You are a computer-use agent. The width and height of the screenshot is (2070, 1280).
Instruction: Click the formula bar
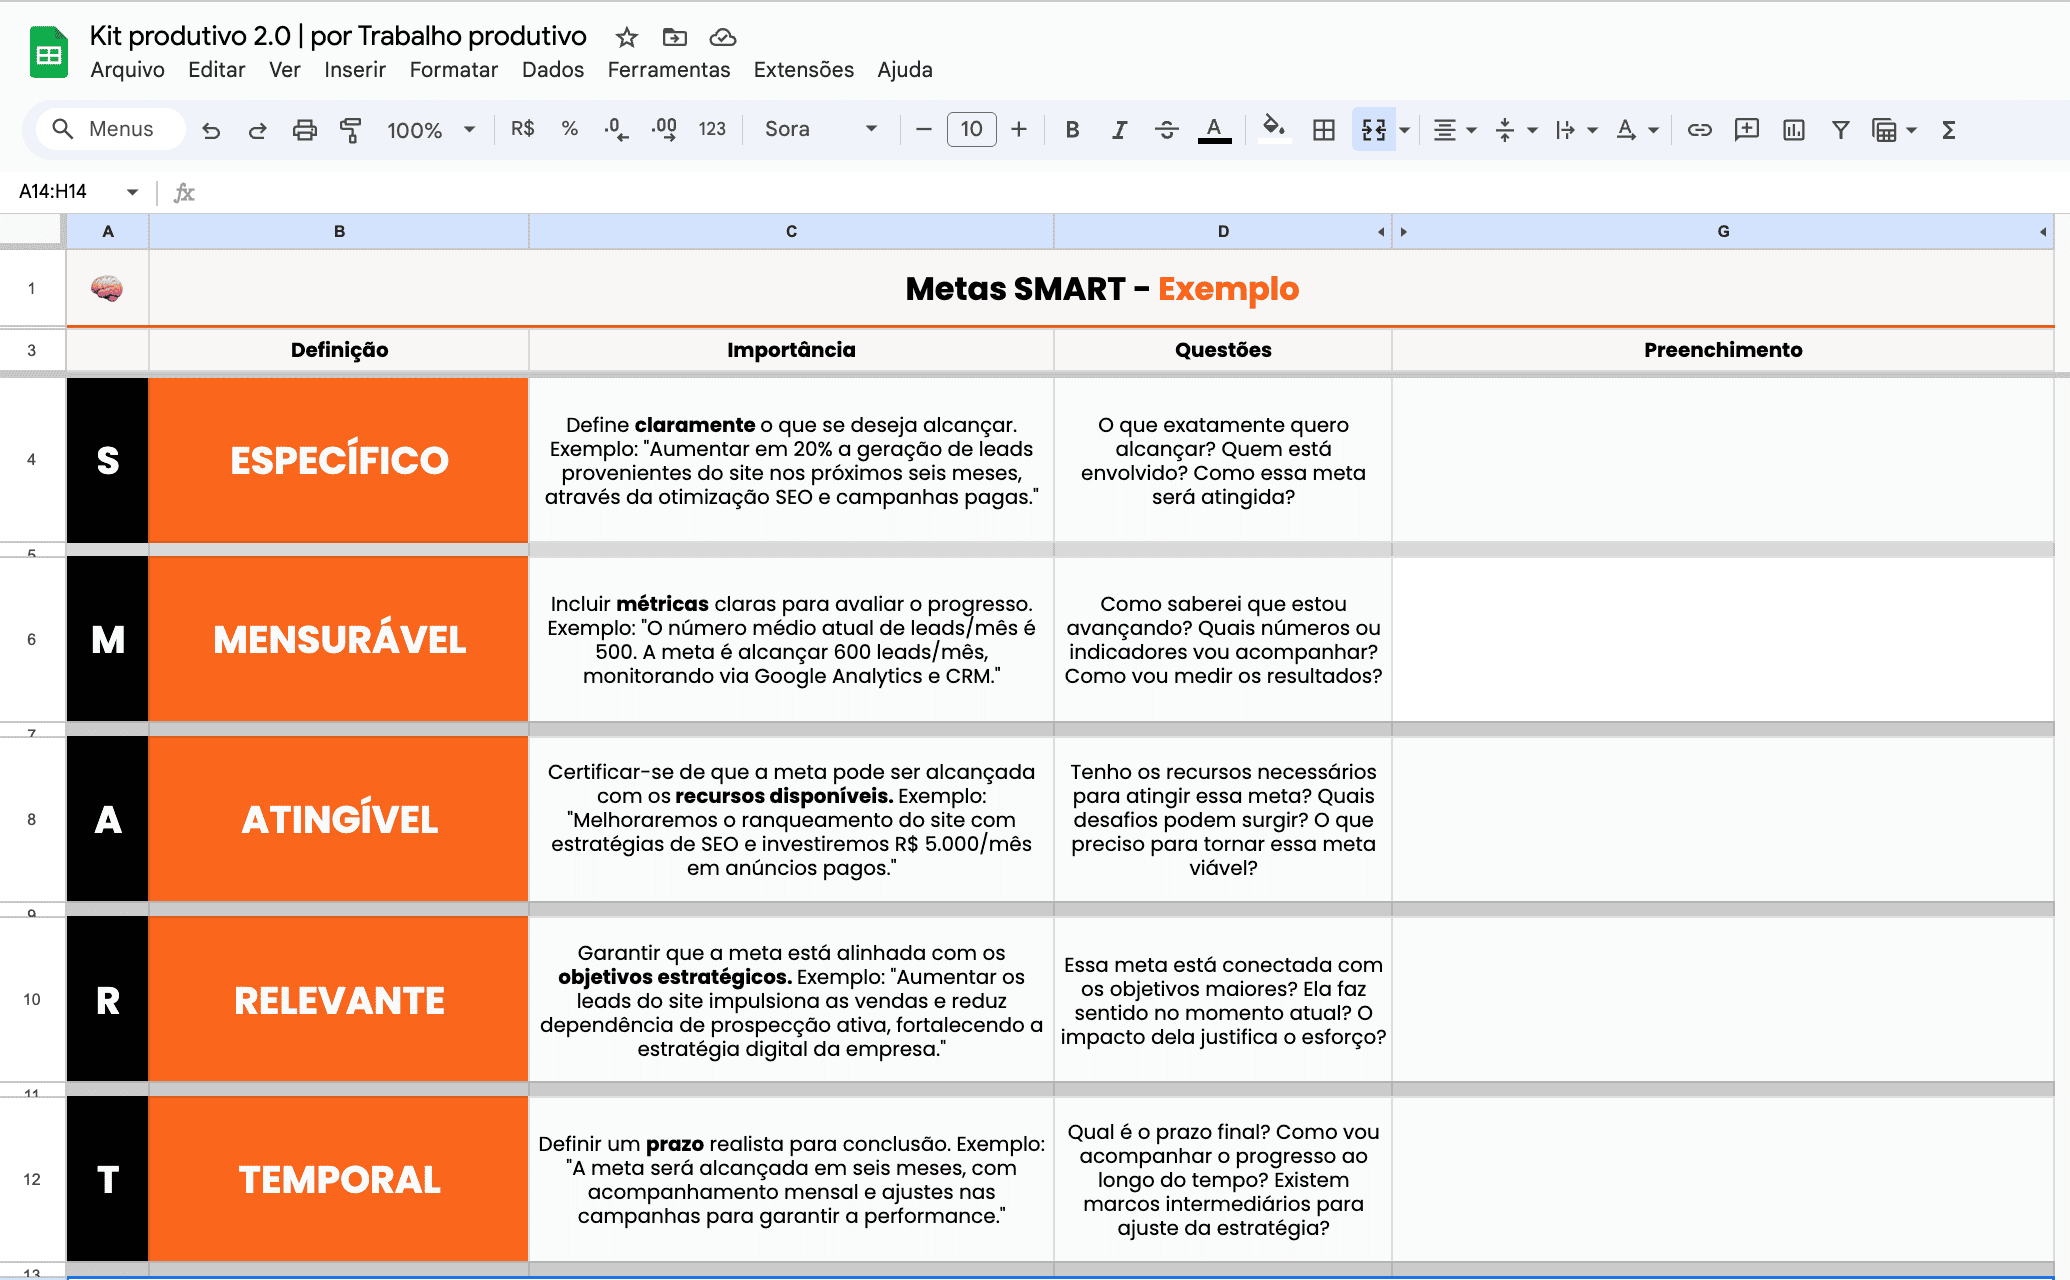click(1130, 192)
